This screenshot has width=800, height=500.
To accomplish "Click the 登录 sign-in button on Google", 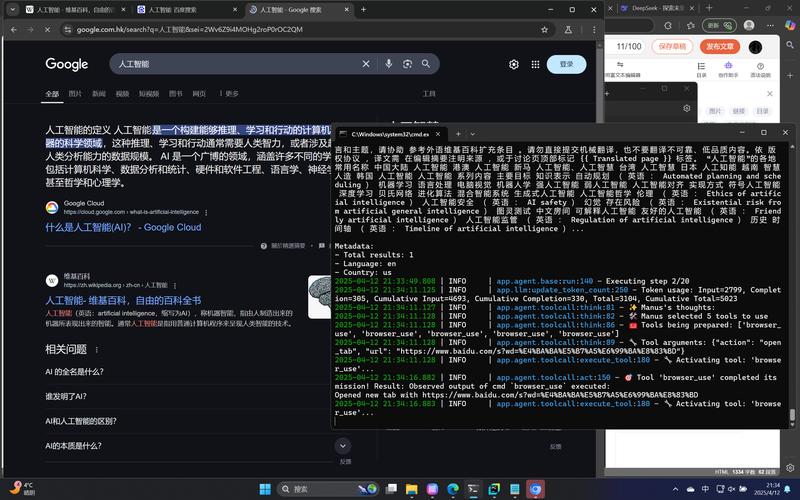I will (x=566, y=64).
